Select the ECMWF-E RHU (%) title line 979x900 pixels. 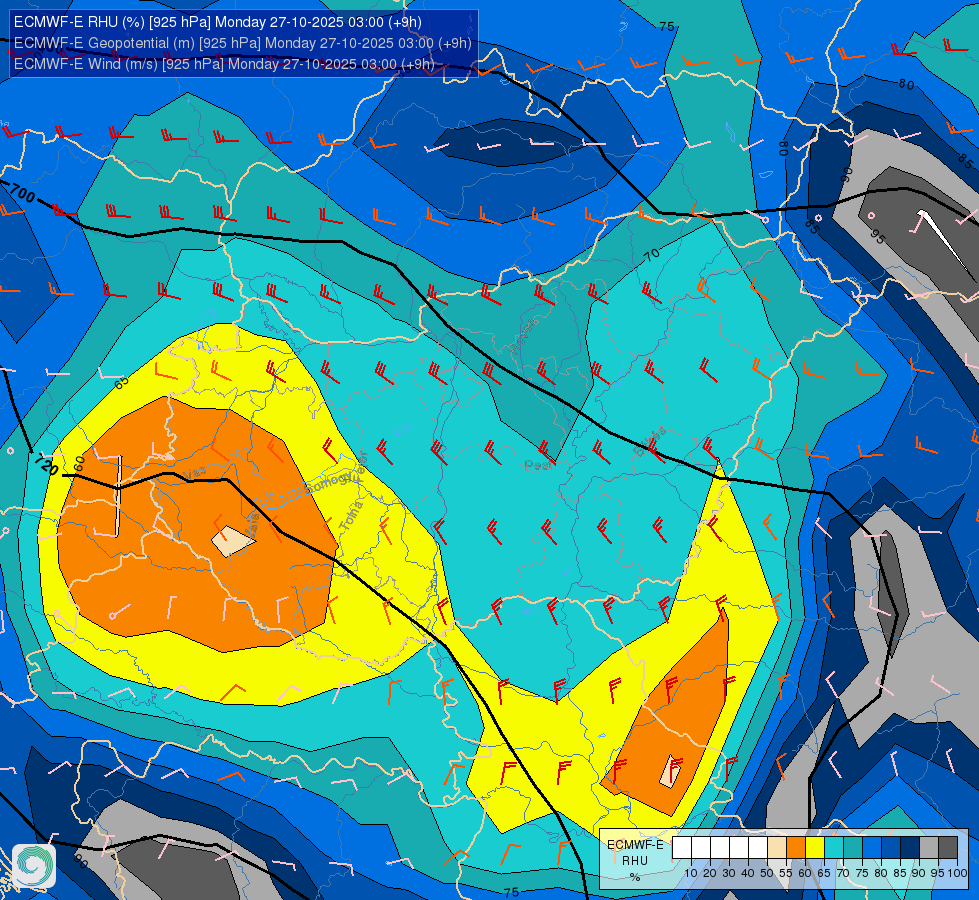click(218, 22)
